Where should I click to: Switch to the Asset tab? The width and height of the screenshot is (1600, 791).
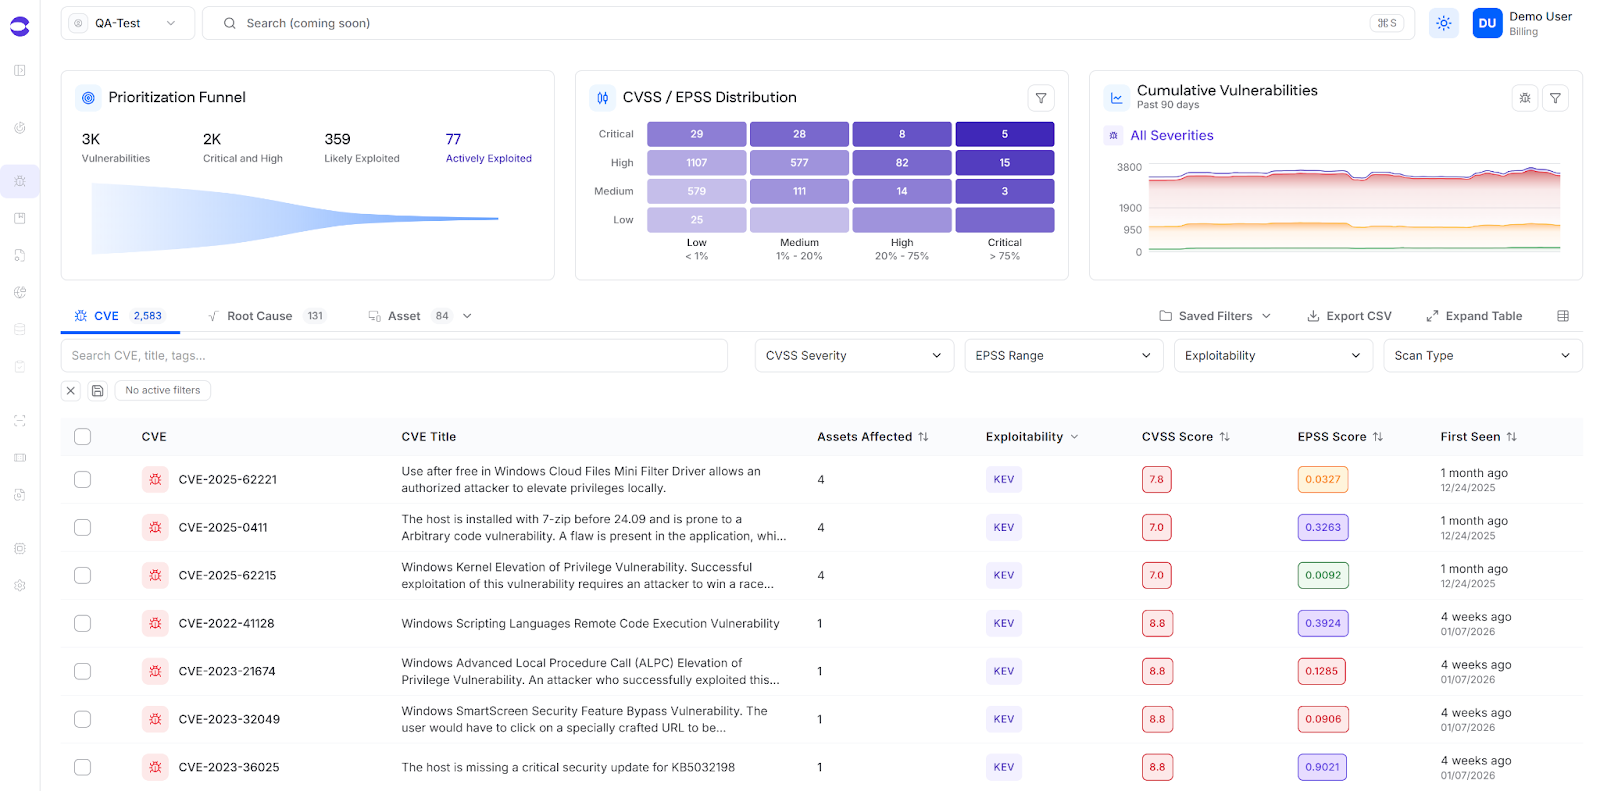click(410, 316)
